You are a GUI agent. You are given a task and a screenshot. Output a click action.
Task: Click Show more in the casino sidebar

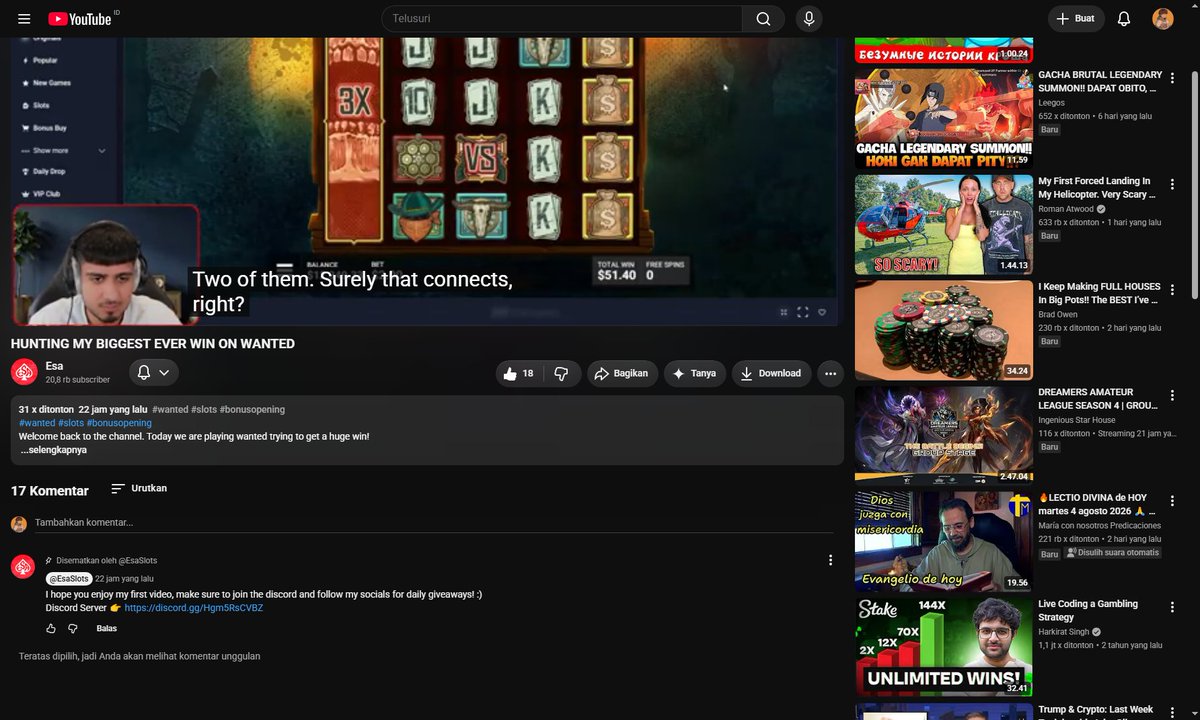click(62, 150)
